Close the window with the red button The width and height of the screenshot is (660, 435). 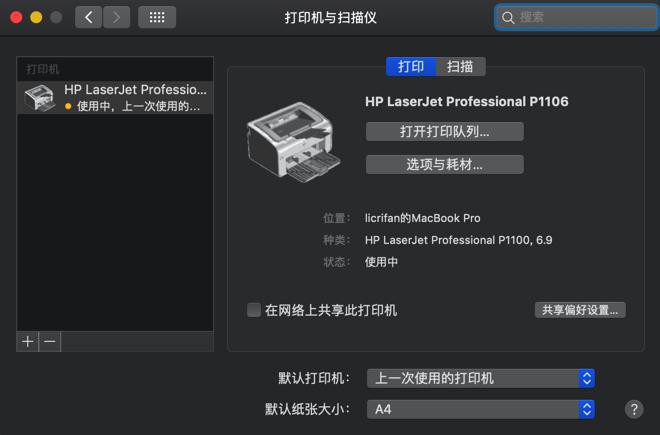(x=16, y=17)
